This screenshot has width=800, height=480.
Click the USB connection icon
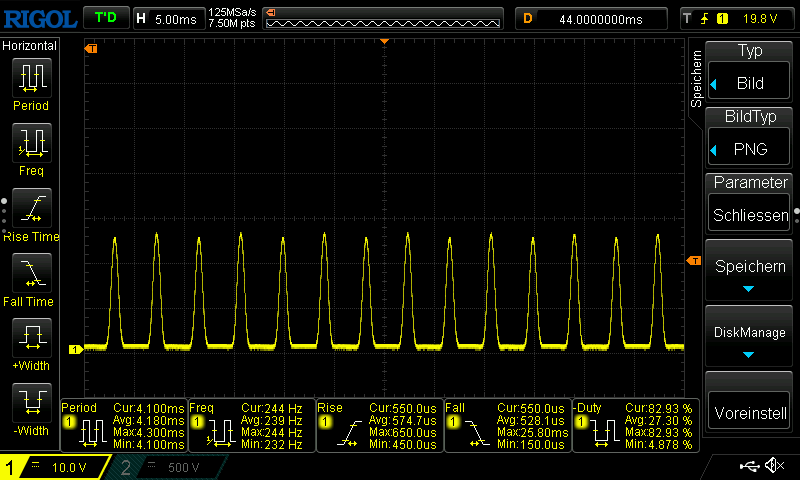pyautogui.click(x=749, y=465)
